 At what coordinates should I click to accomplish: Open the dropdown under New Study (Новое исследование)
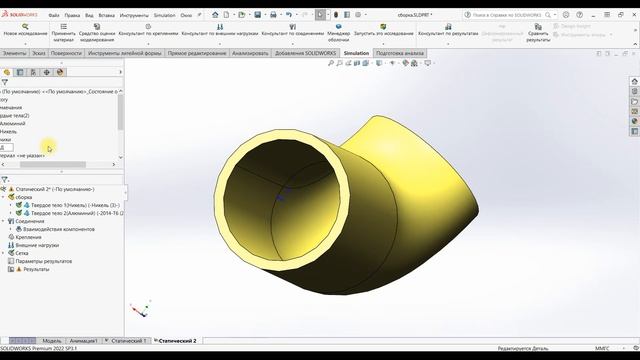[25, 43]
